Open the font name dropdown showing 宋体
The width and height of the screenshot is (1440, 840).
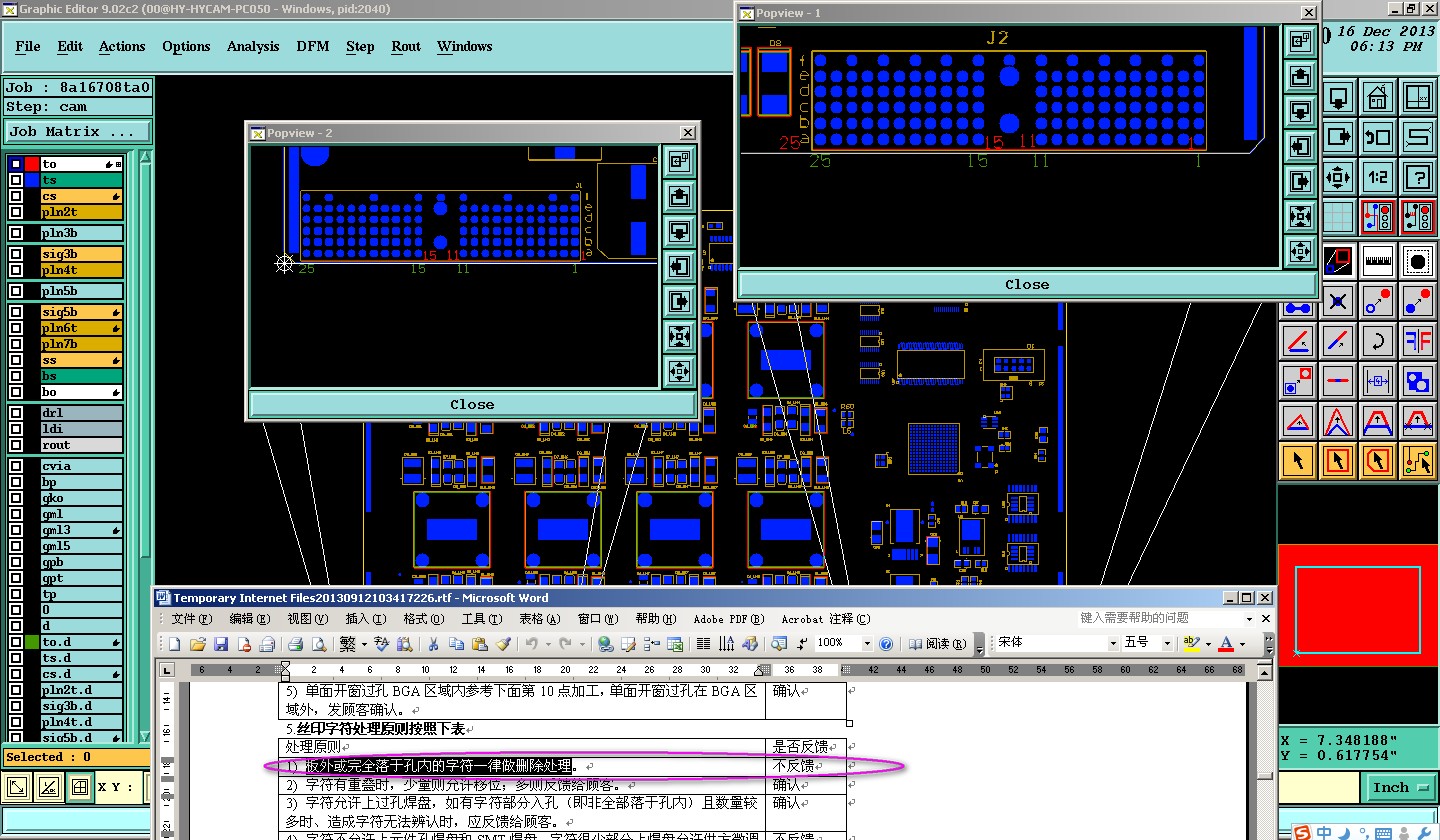coord(1112,643)
